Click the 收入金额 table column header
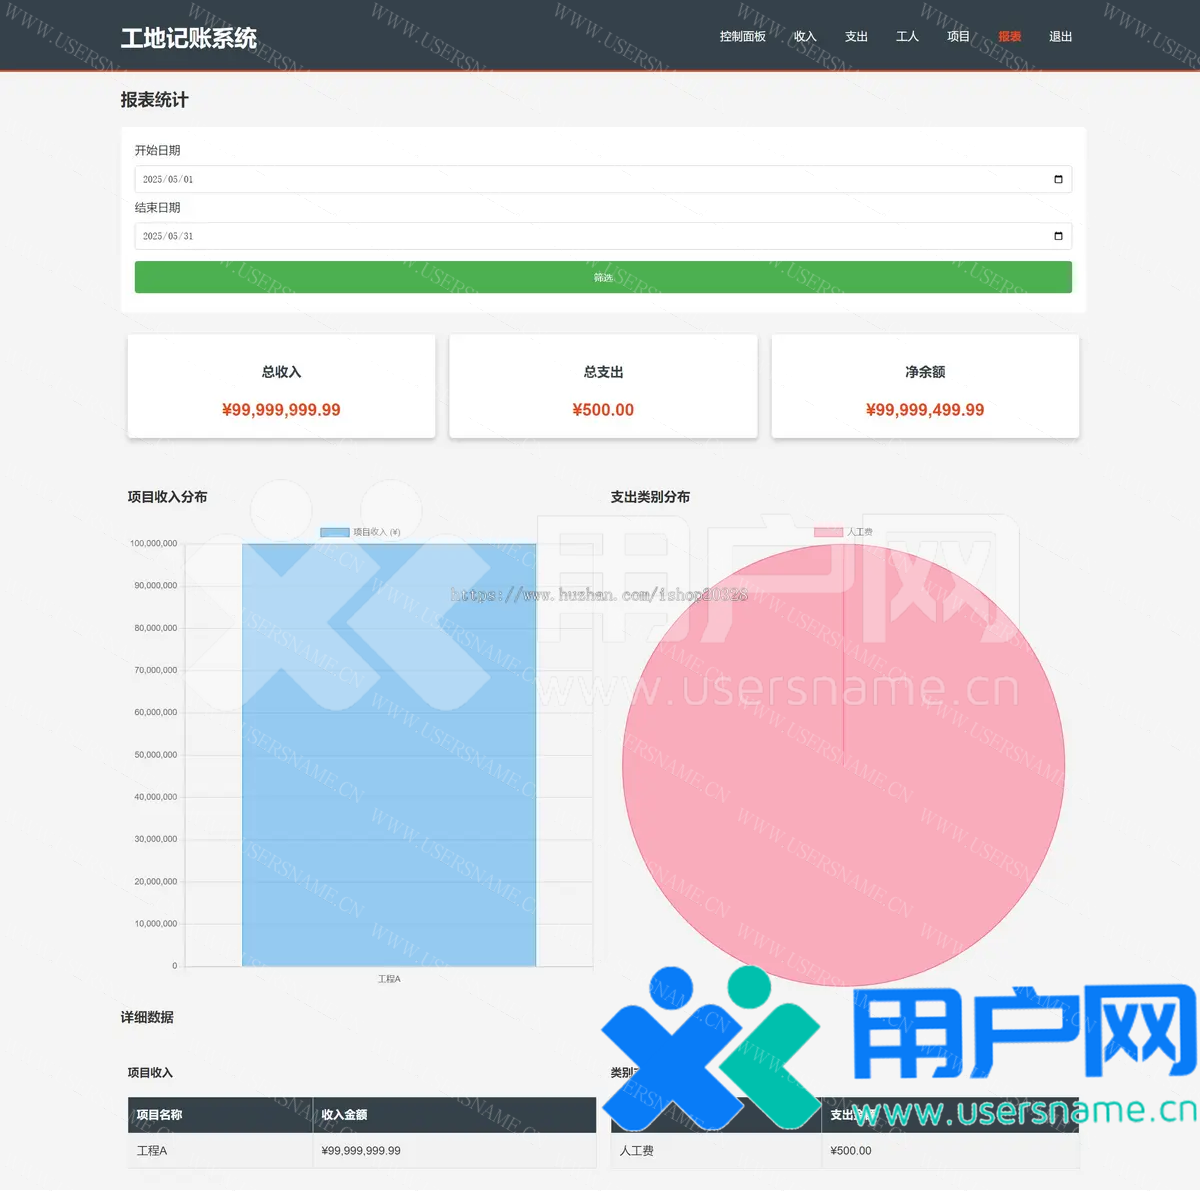Viewport: 1200px width, 1191px height. click(345, 1115)
